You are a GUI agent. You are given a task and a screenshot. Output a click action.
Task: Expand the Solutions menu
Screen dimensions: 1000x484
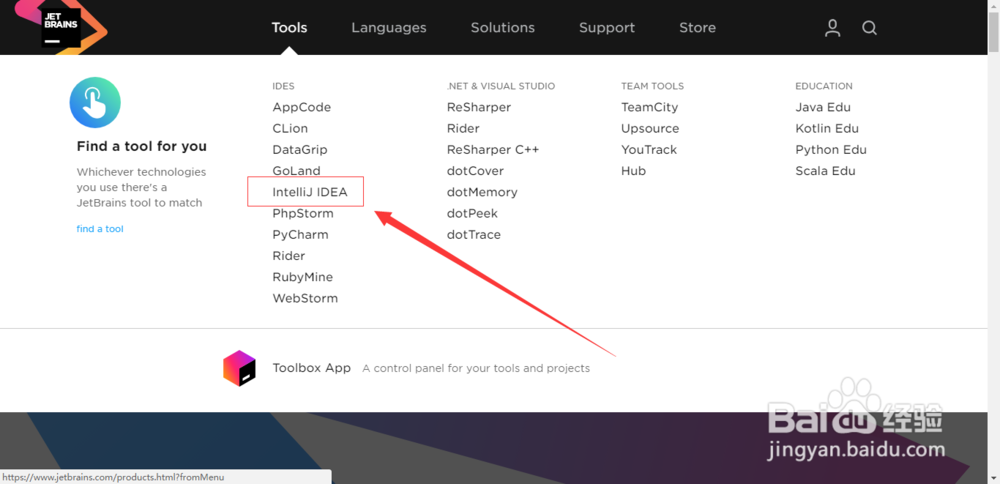tap(503, 27)
